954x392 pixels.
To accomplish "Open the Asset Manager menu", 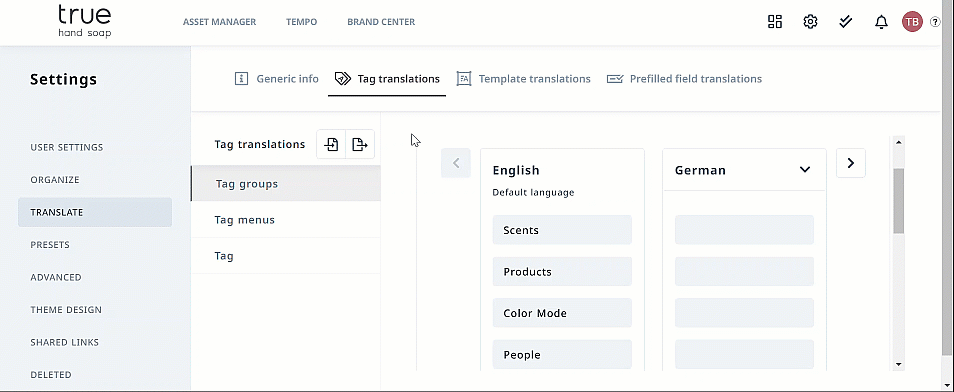I will [x=220, y=22].
